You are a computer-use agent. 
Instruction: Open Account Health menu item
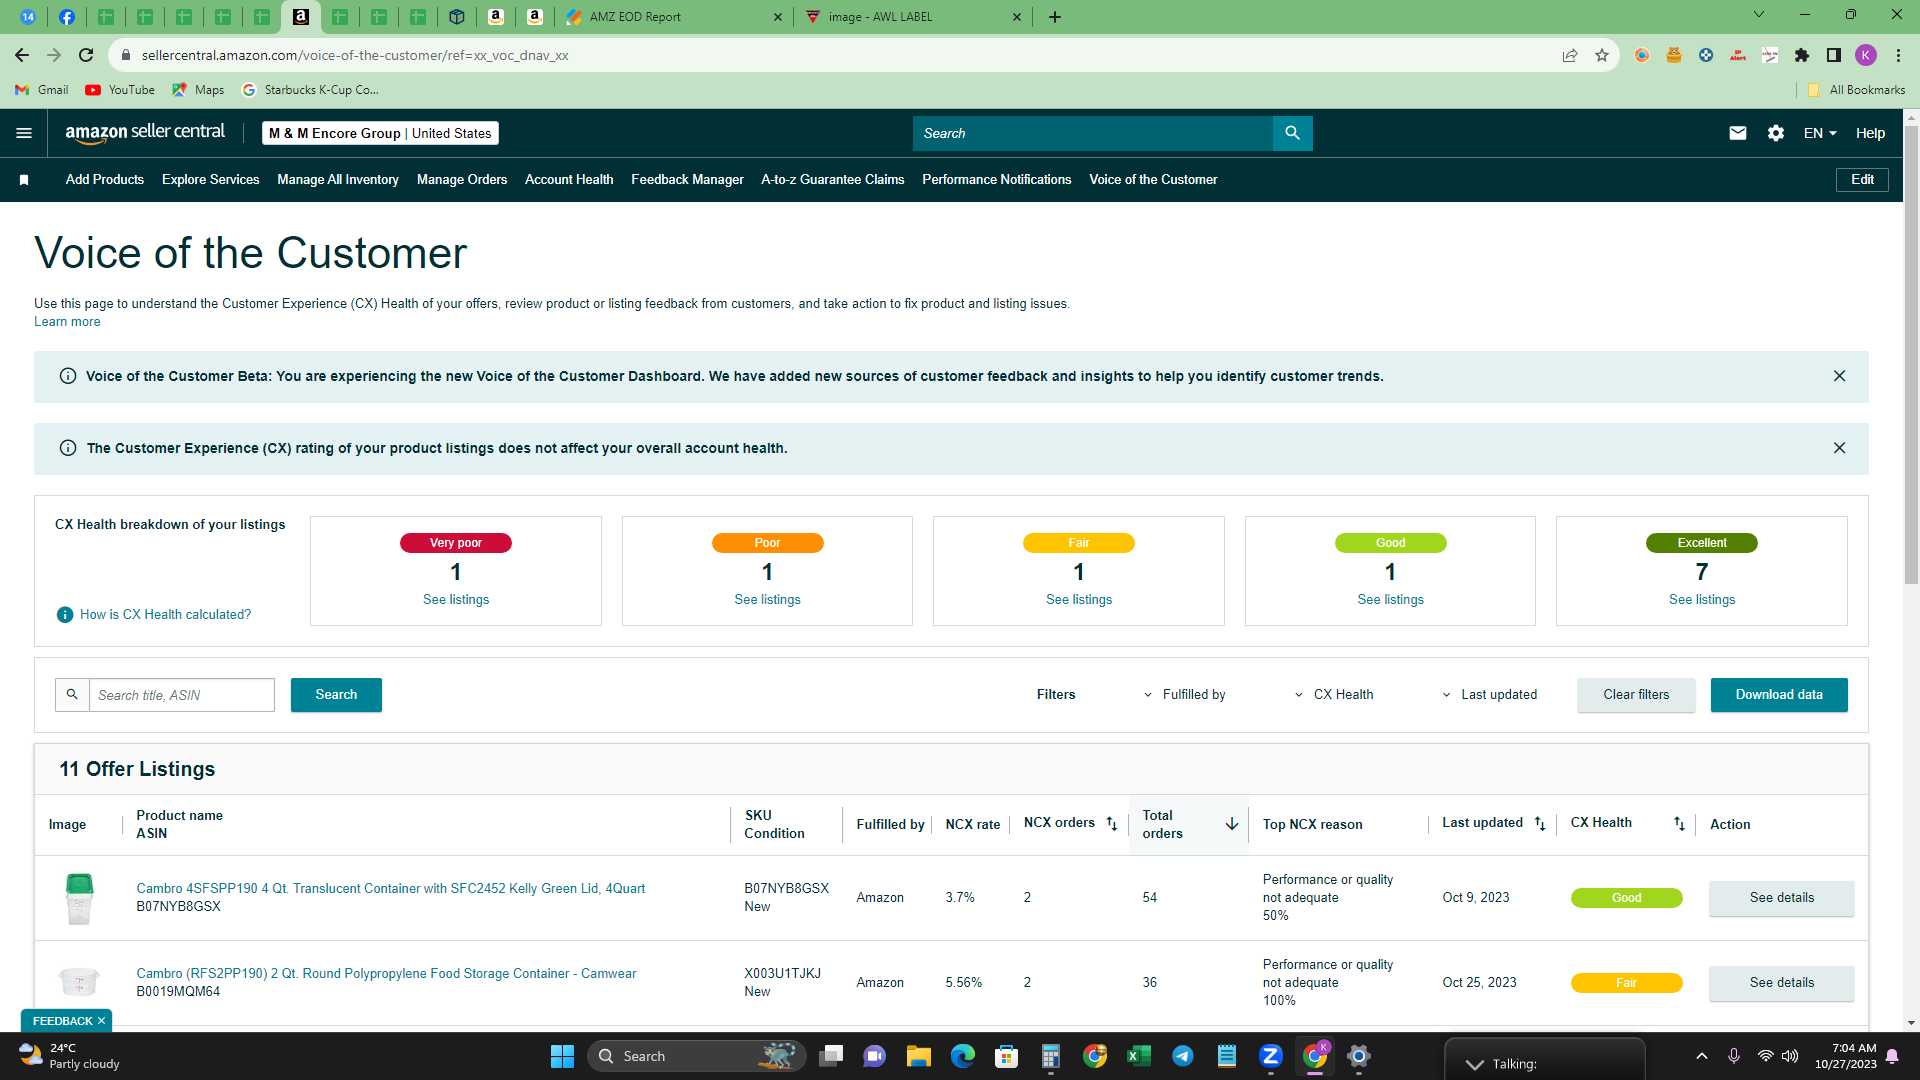coord(569,180)
